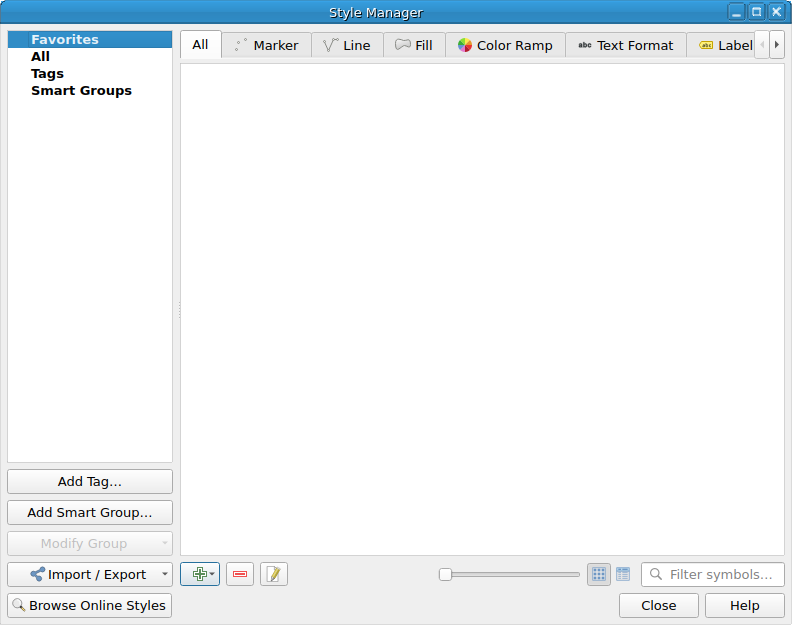Switch to list view
The image size is (792, 625).
pyautogui.click(x=623, y=574)
